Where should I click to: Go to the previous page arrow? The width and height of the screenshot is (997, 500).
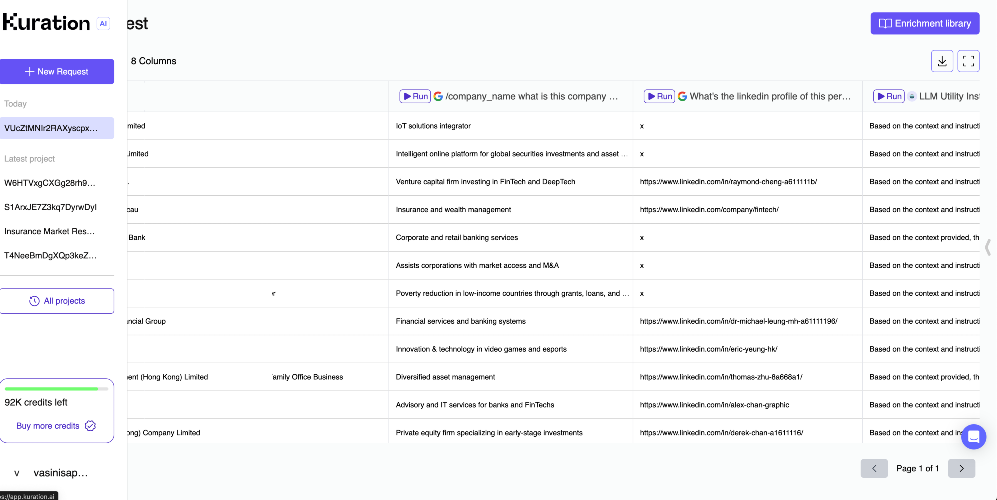[x=874, y=468]
